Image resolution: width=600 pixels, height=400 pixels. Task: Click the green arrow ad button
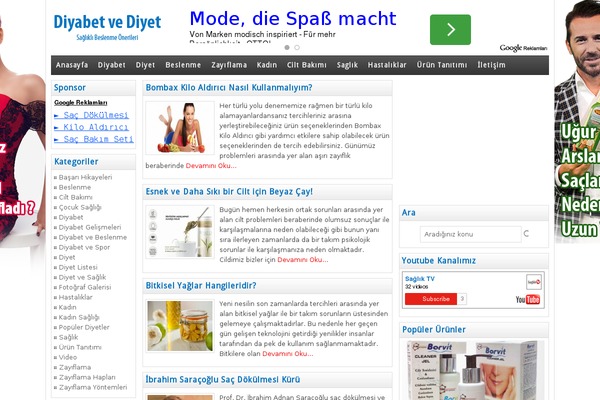click(450, 29)
